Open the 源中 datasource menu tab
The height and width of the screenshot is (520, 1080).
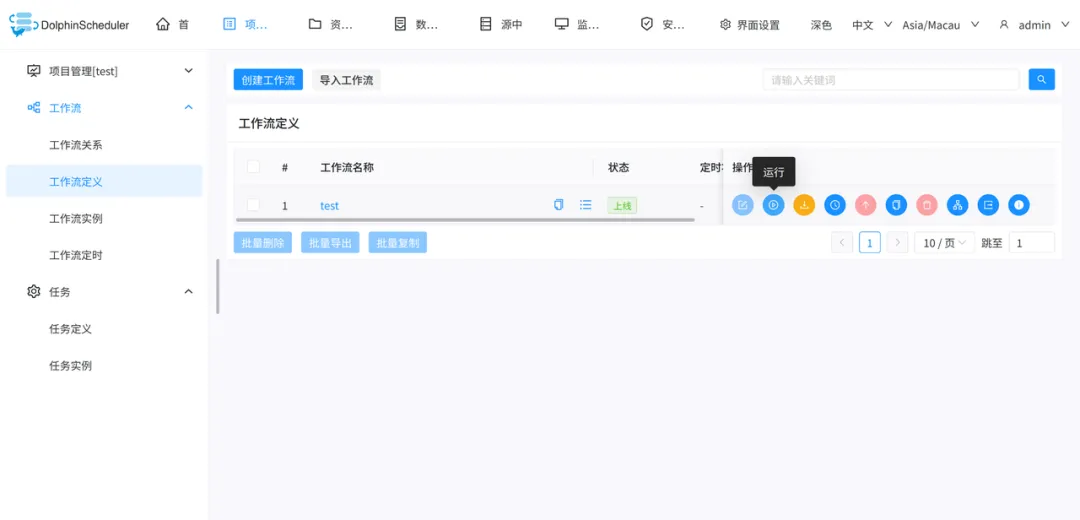coord(501,25)
